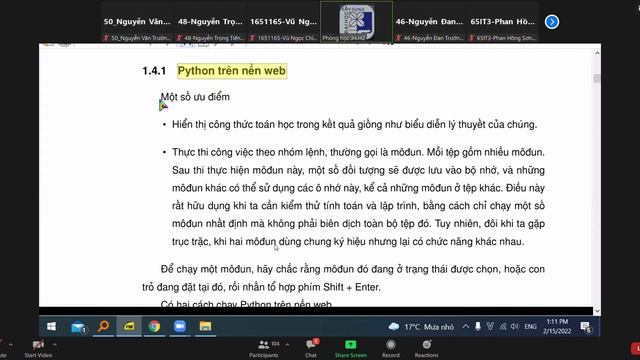Select participant tile 1651165-Vũ Ngọc
The width and height of the screenshot is (640, 360).
(283, 22)
